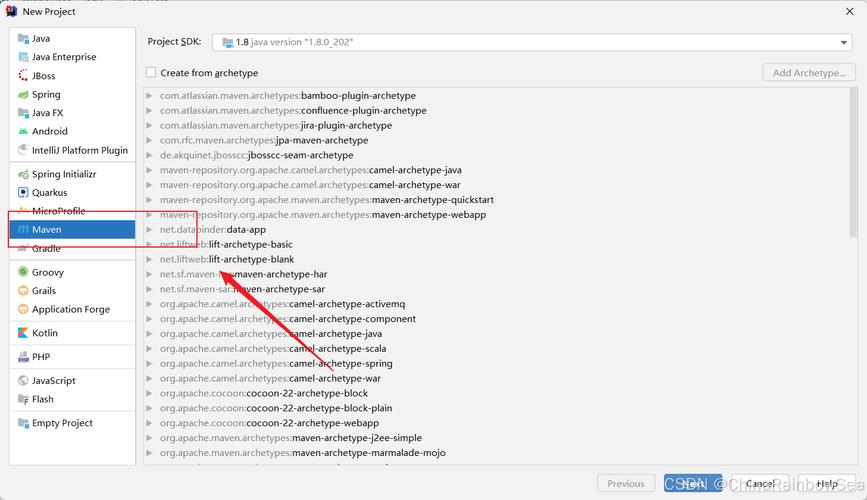Click the Quarkus icon
867x500 pixels.
tap(23, 192)
